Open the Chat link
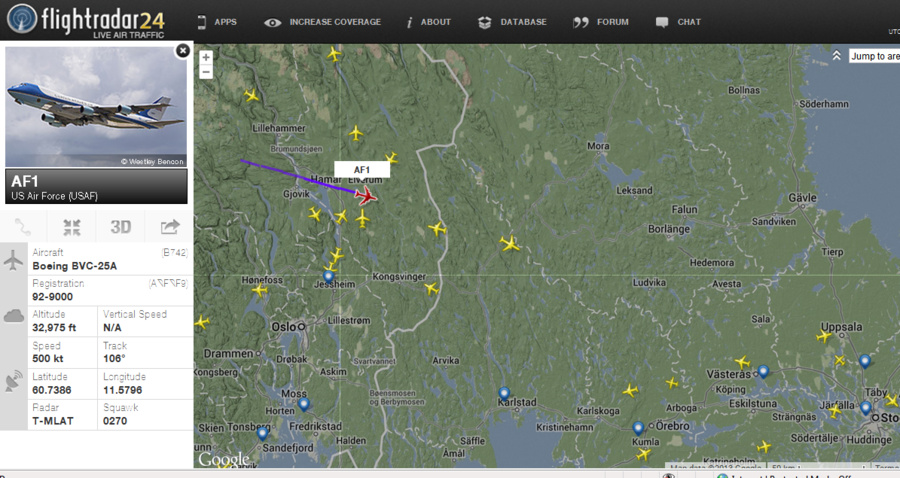900x478 pixels. click(x=678, y=22)
